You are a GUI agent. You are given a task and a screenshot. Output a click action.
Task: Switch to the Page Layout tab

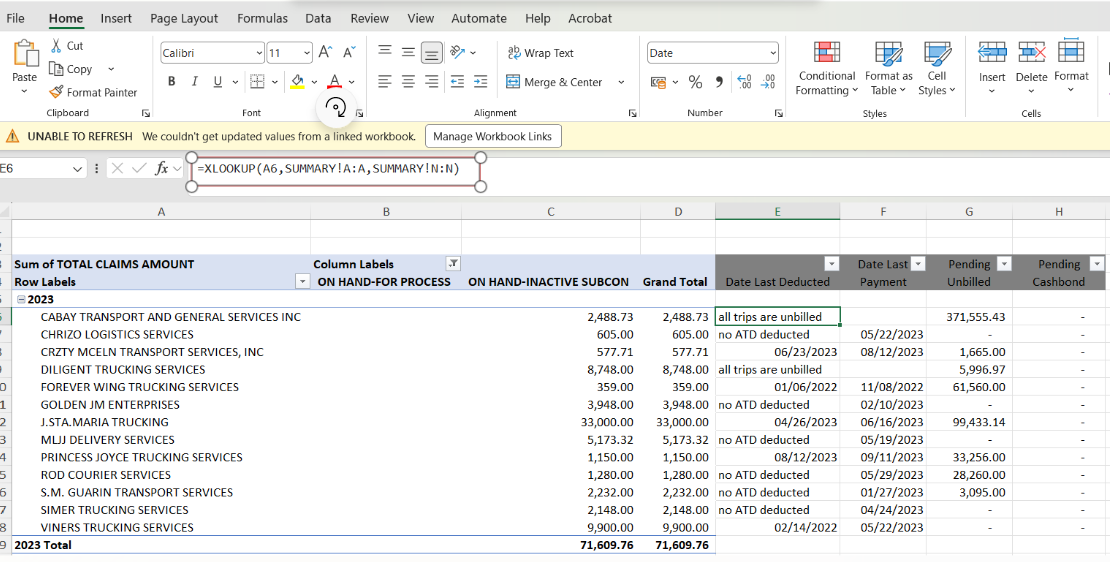(184, 18)
